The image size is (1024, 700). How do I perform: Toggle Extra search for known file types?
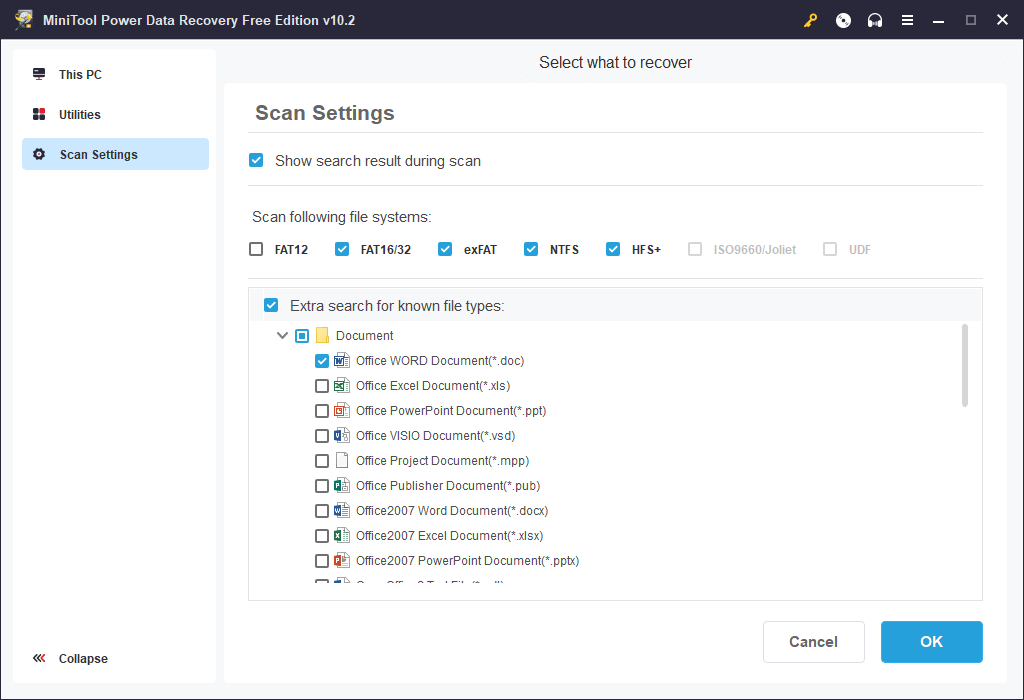click(x=271, y=305)
